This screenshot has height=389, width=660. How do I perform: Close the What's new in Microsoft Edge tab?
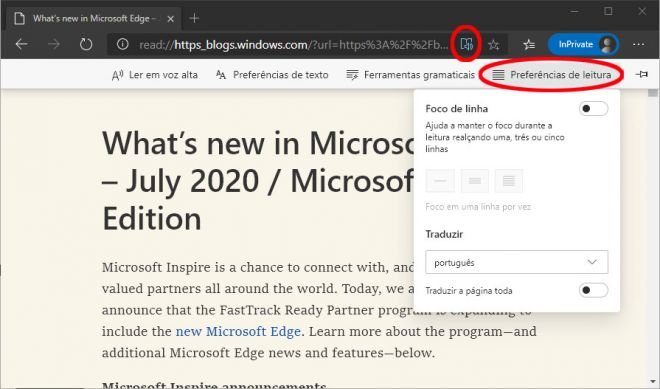click(x=170, y=19)
